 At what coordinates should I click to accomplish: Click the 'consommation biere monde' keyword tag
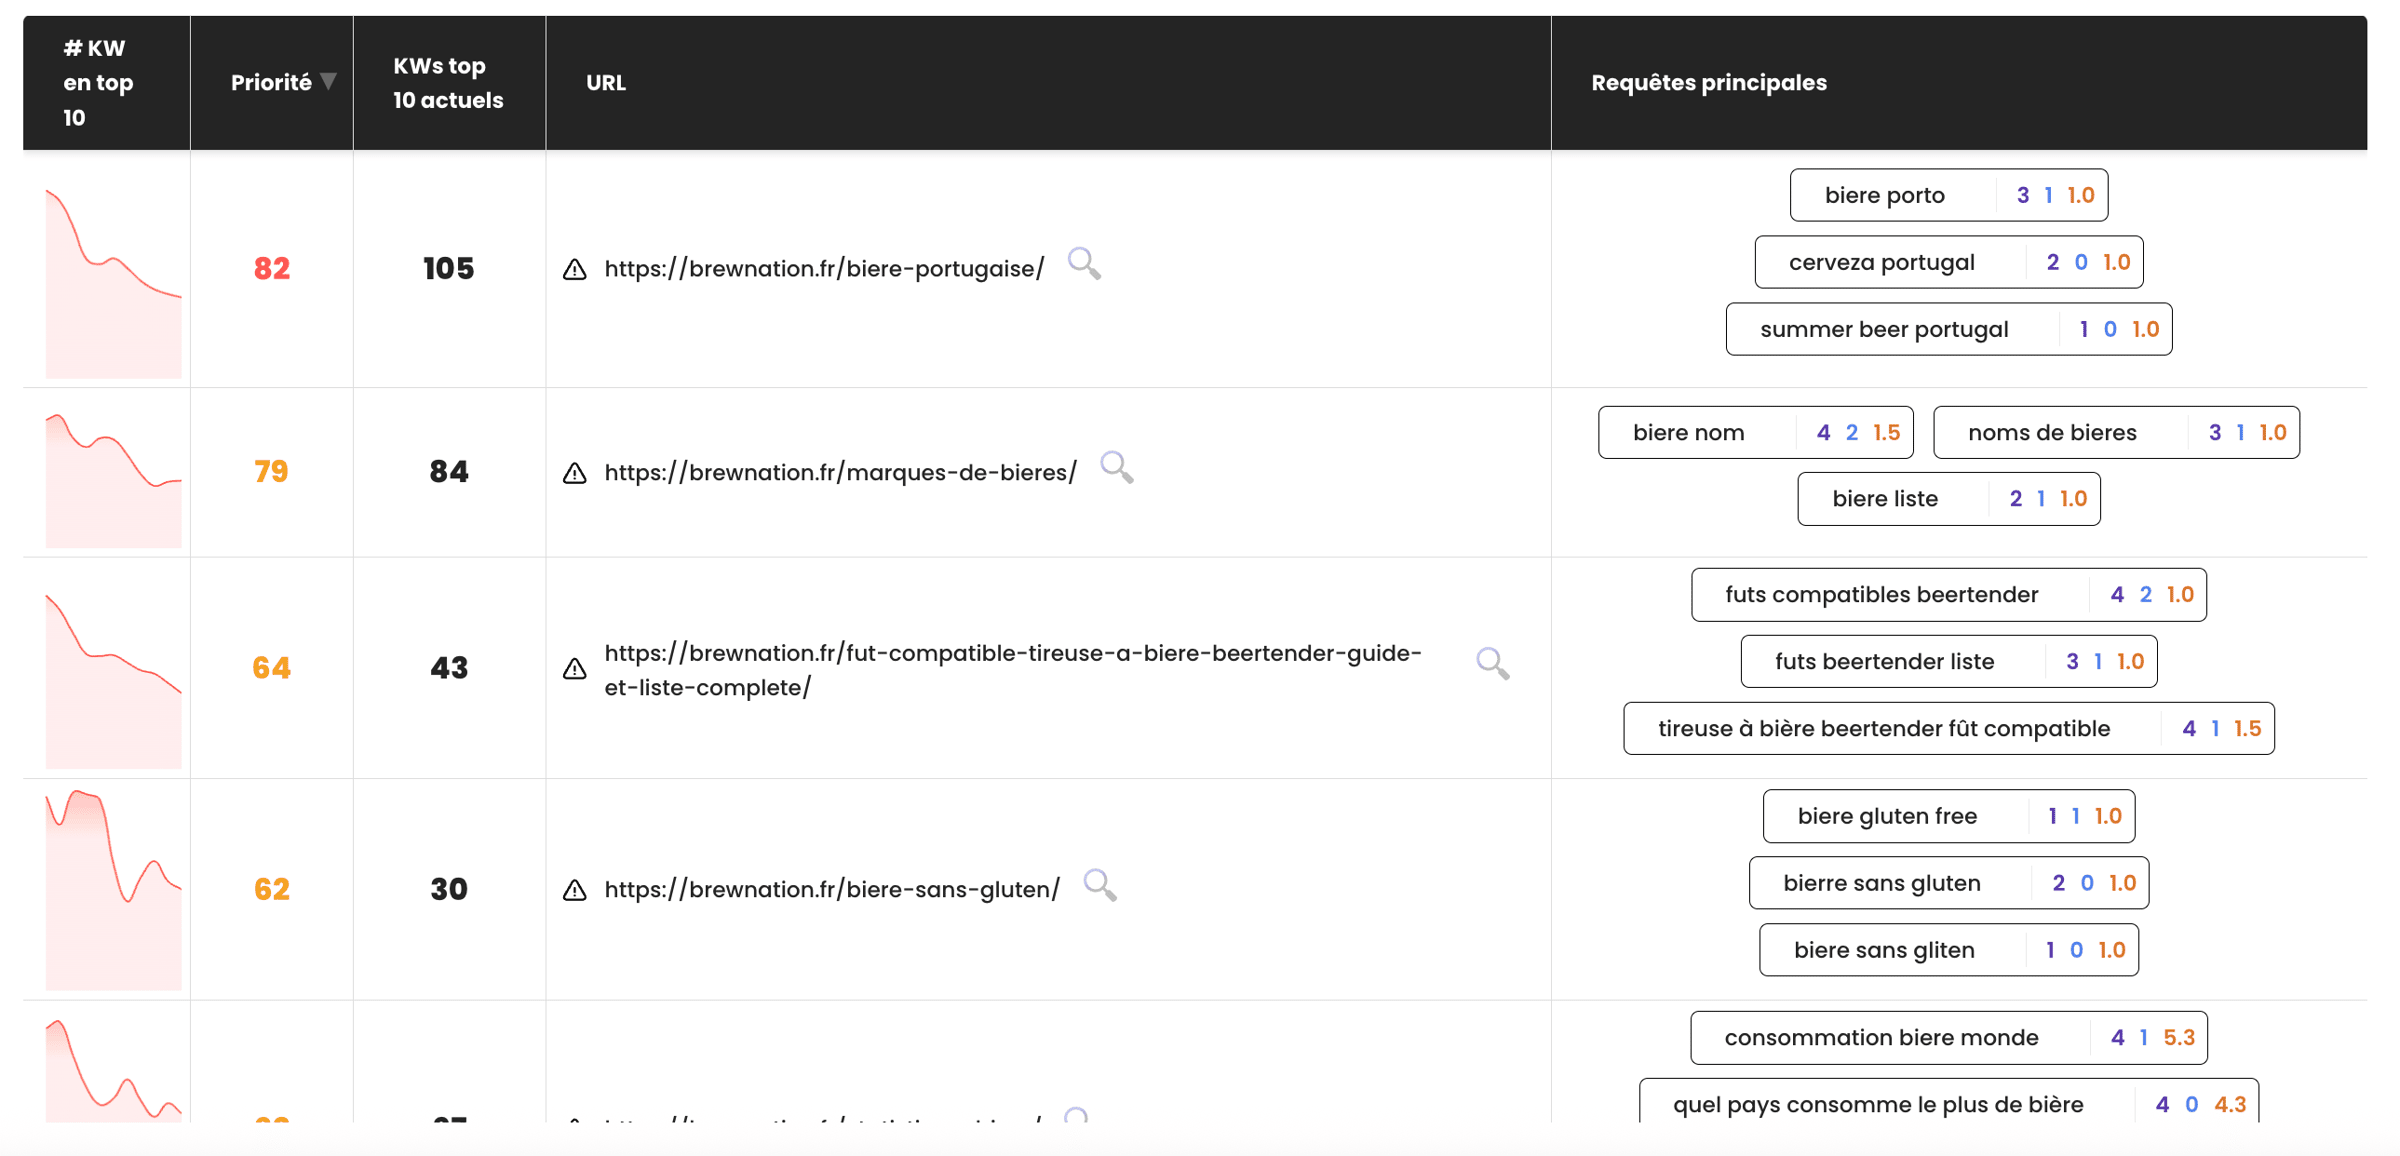[1881, 1037]
